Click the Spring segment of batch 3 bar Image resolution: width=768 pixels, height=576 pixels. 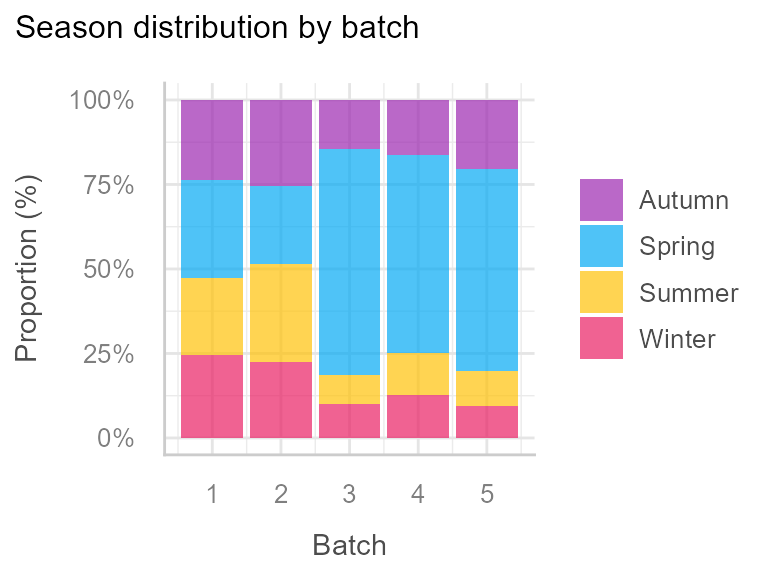[349, 262]
